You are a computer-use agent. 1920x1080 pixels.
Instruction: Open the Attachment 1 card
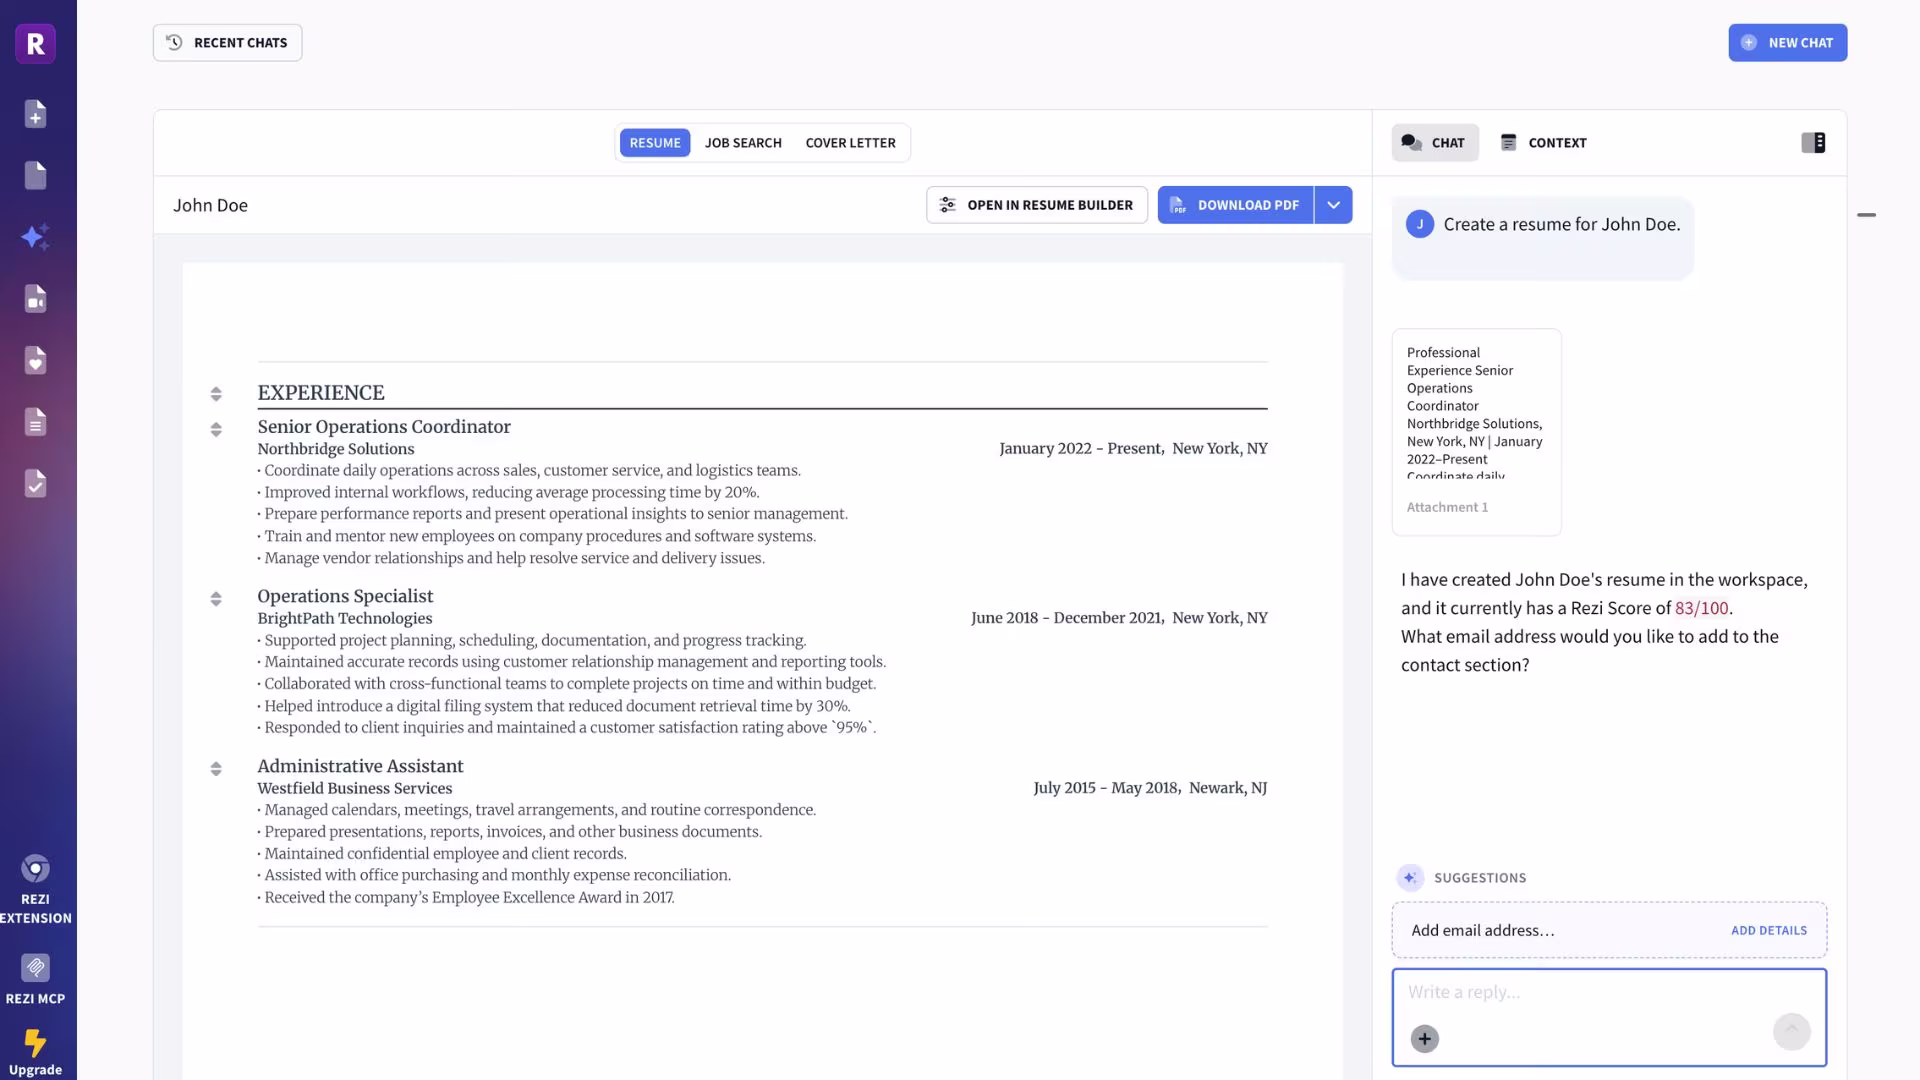(1476, 432)
